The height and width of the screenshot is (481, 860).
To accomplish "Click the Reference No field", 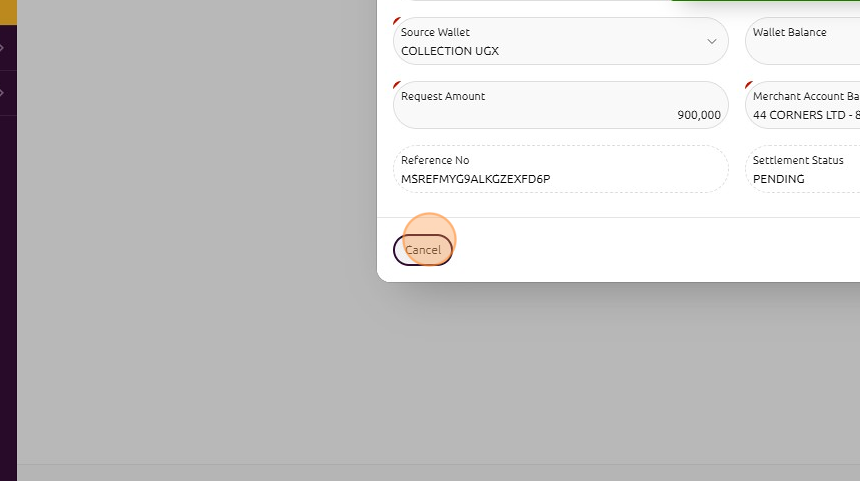I will coord(560,169).
